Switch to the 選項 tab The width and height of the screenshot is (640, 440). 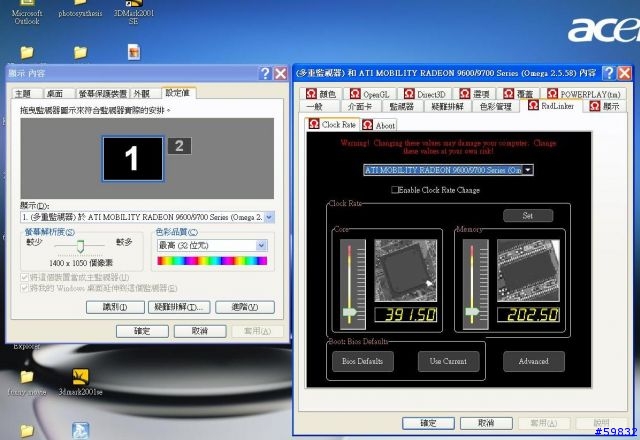point(475,94)
